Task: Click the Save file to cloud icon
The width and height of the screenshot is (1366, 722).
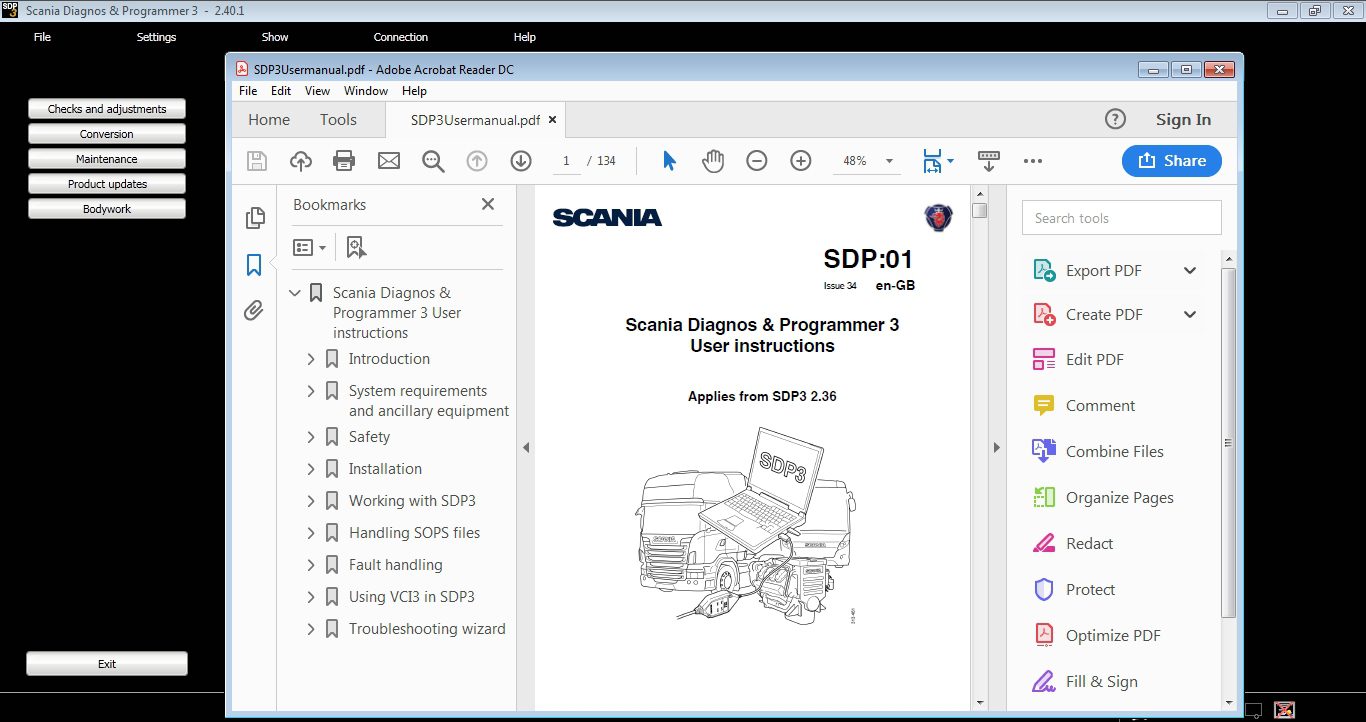Action: [300, 160]
